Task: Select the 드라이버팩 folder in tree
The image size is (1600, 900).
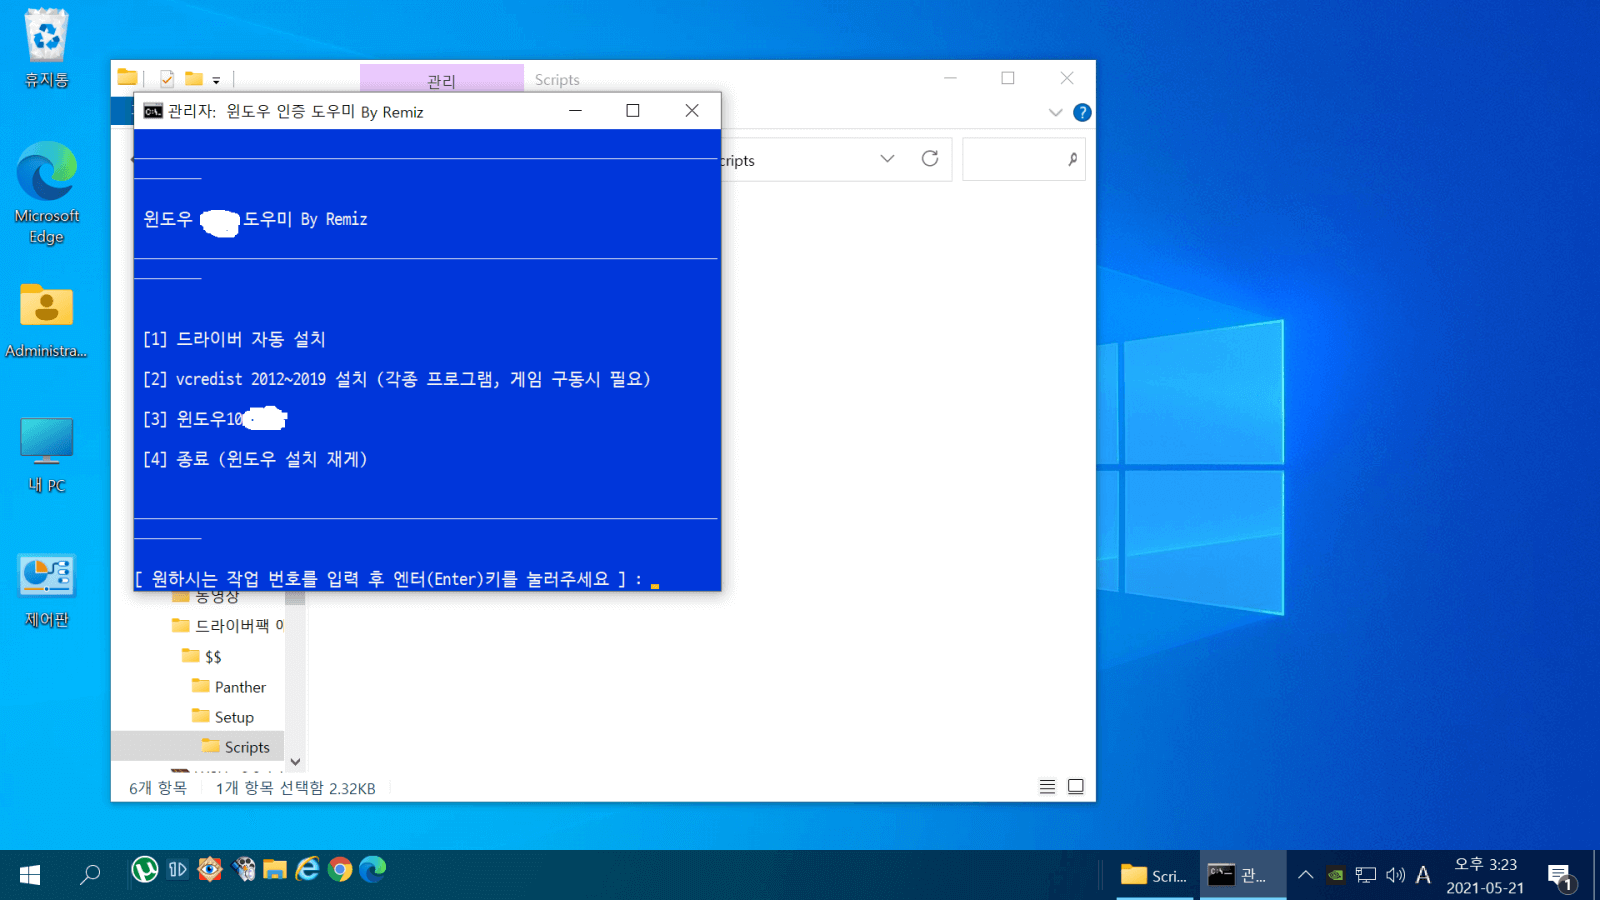Action: [x=228, y=625]
